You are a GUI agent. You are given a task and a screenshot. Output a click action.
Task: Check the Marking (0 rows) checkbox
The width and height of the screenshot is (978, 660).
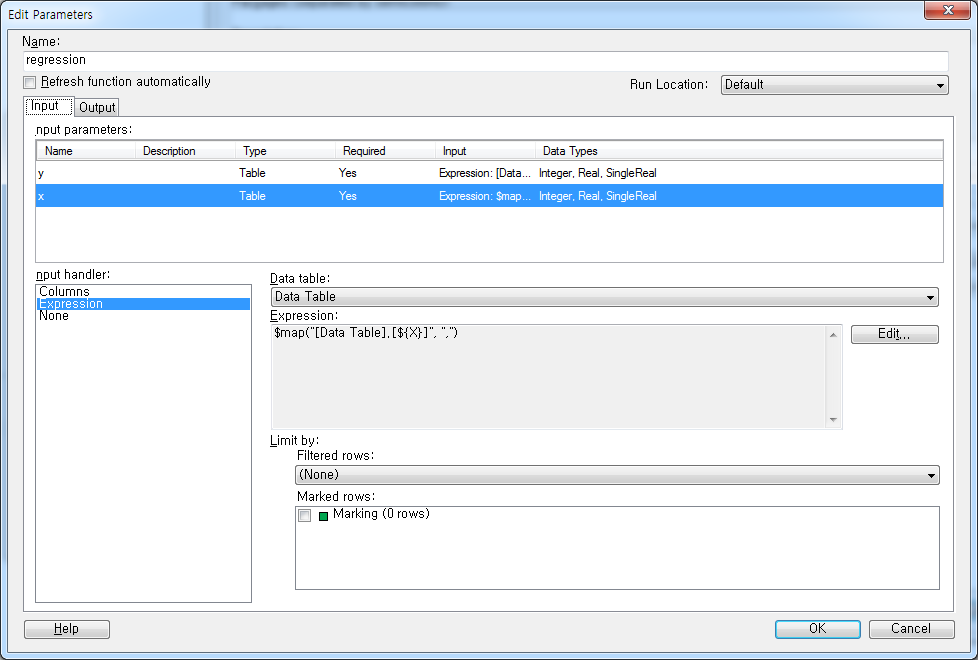pos(304,514)
